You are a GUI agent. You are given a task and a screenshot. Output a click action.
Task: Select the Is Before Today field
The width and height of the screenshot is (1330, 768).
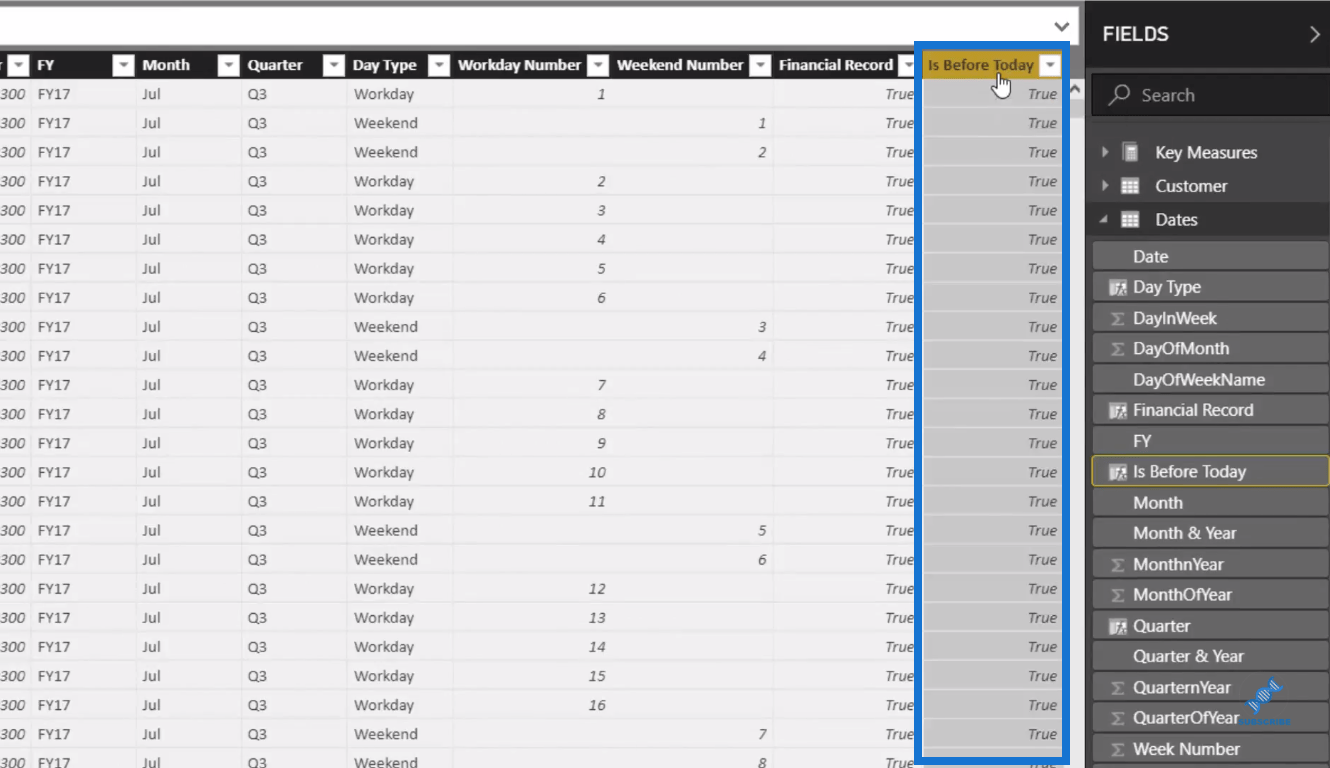(1210, 471)
